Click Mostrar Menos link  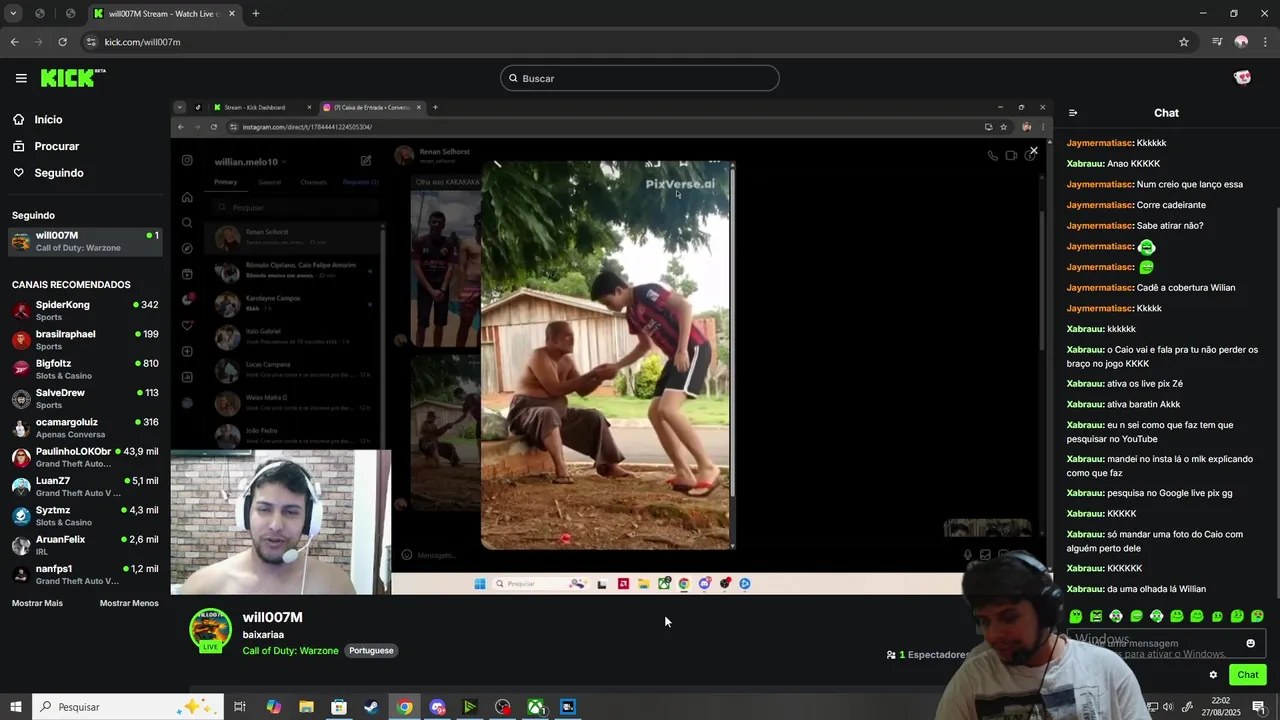click(129, 603)
